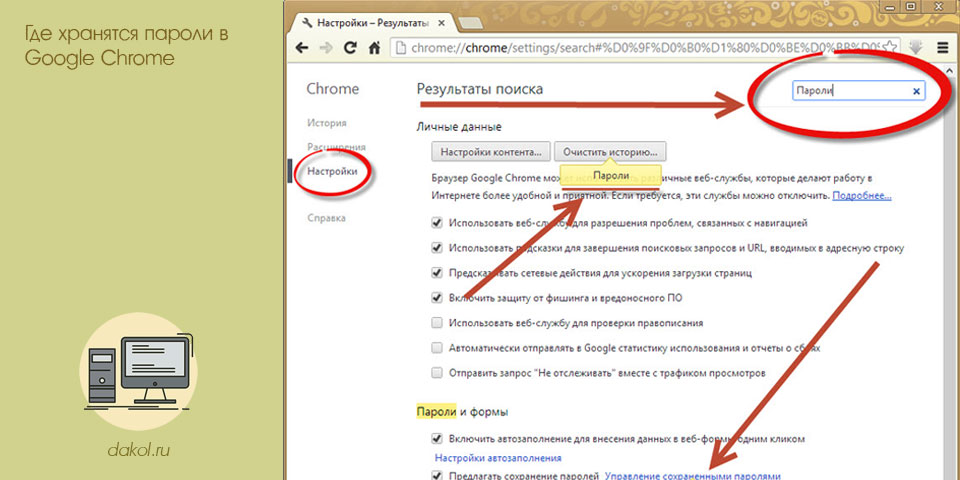
Task: Open the Chrome hamburger menu
Action: [x=943, y=47]
